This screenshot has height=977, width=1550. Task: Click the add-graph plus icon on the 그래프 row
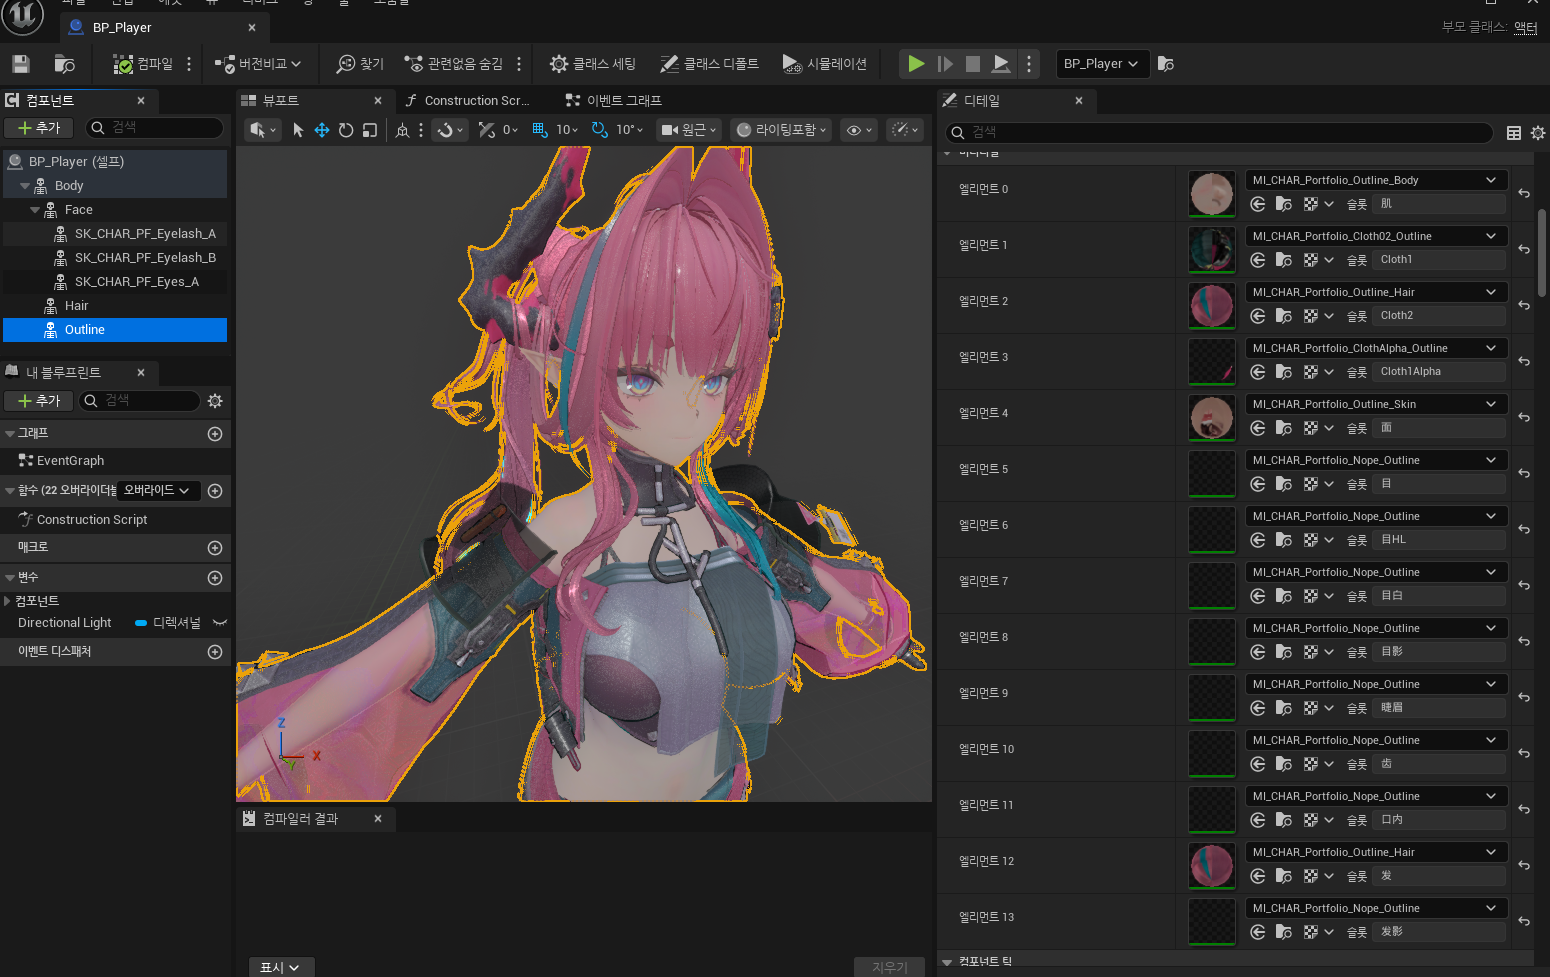point(215,434)
